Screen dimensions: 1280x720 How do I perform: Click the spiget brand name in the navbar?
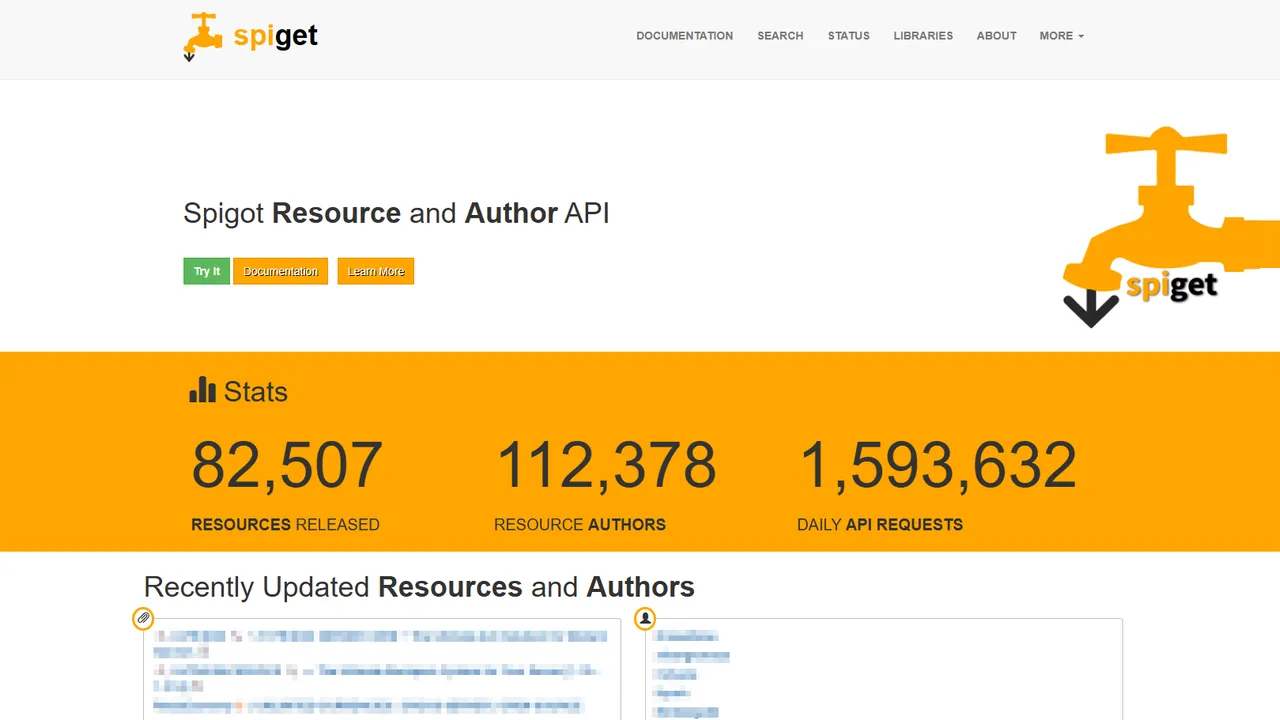275,36
